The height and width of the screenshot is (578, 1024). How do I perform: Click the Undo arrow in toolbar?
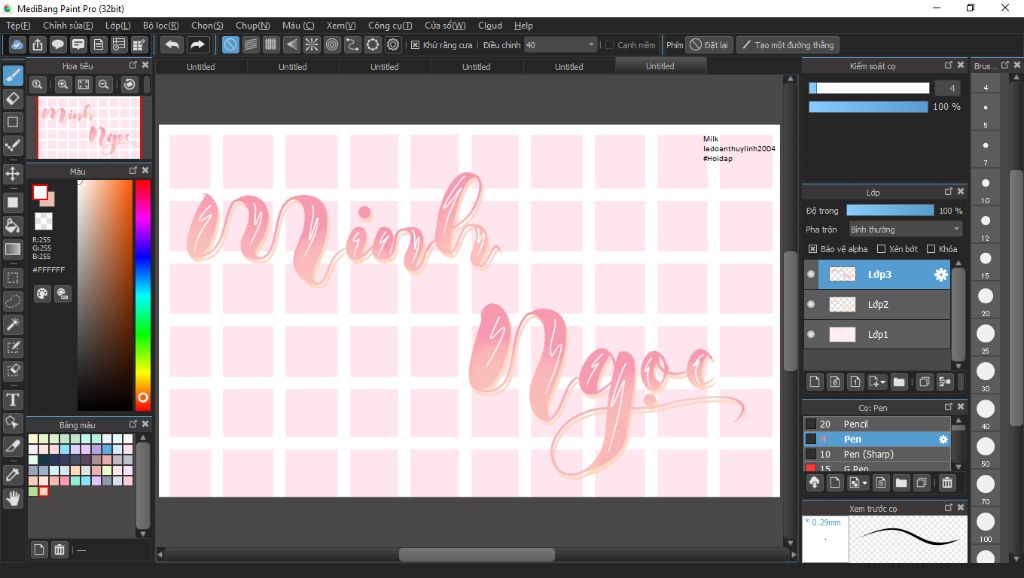pyautogui.click(x=172, y=44)
